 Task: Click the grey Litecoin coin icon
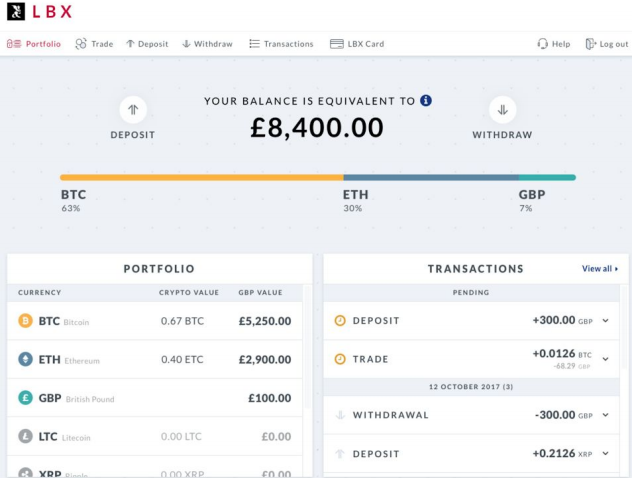click(25, 436)
